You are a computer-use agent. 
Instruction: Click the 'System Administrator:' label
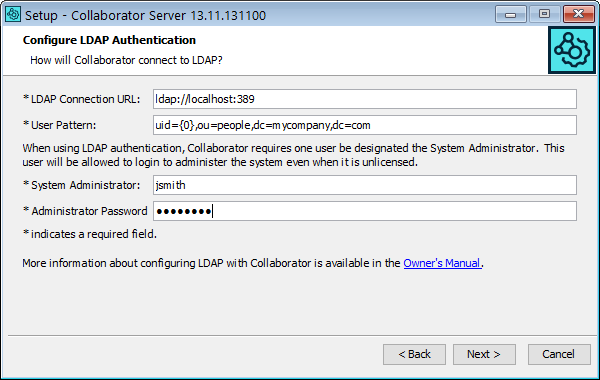pyautogui.click(x=82, y=185)
